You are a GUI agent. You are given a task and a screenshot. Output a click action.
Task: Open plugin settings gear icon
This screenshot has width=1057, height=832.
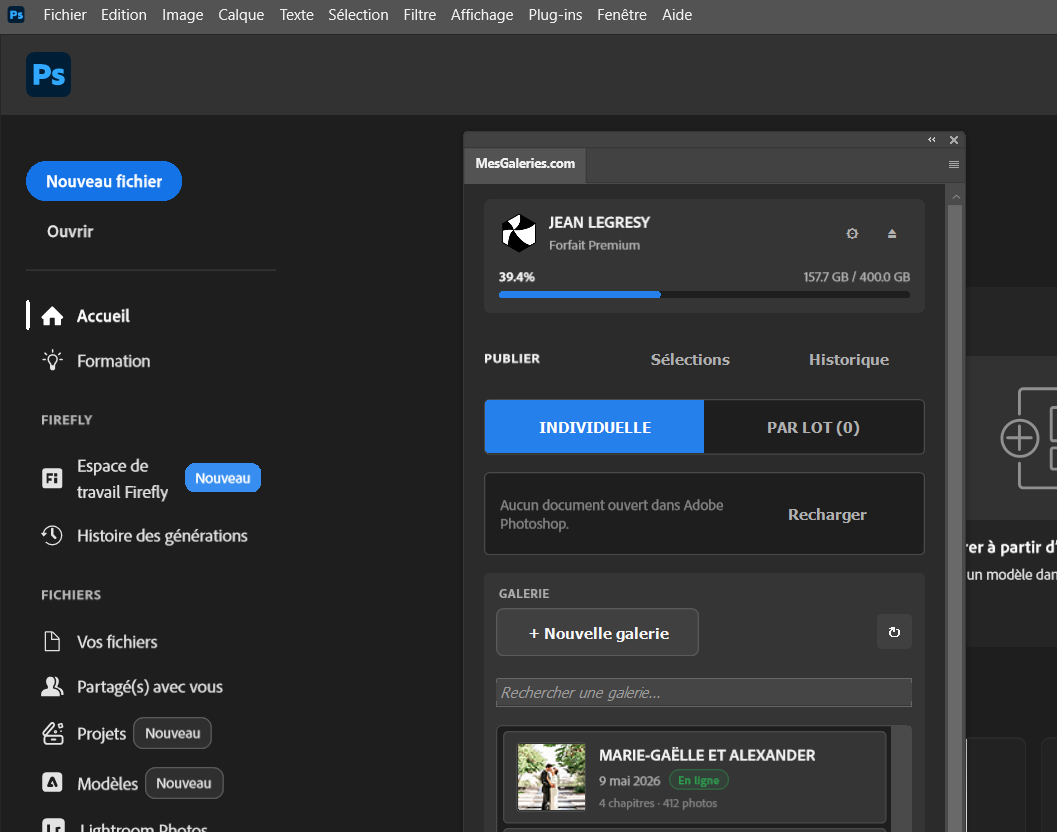pos(852,233)
